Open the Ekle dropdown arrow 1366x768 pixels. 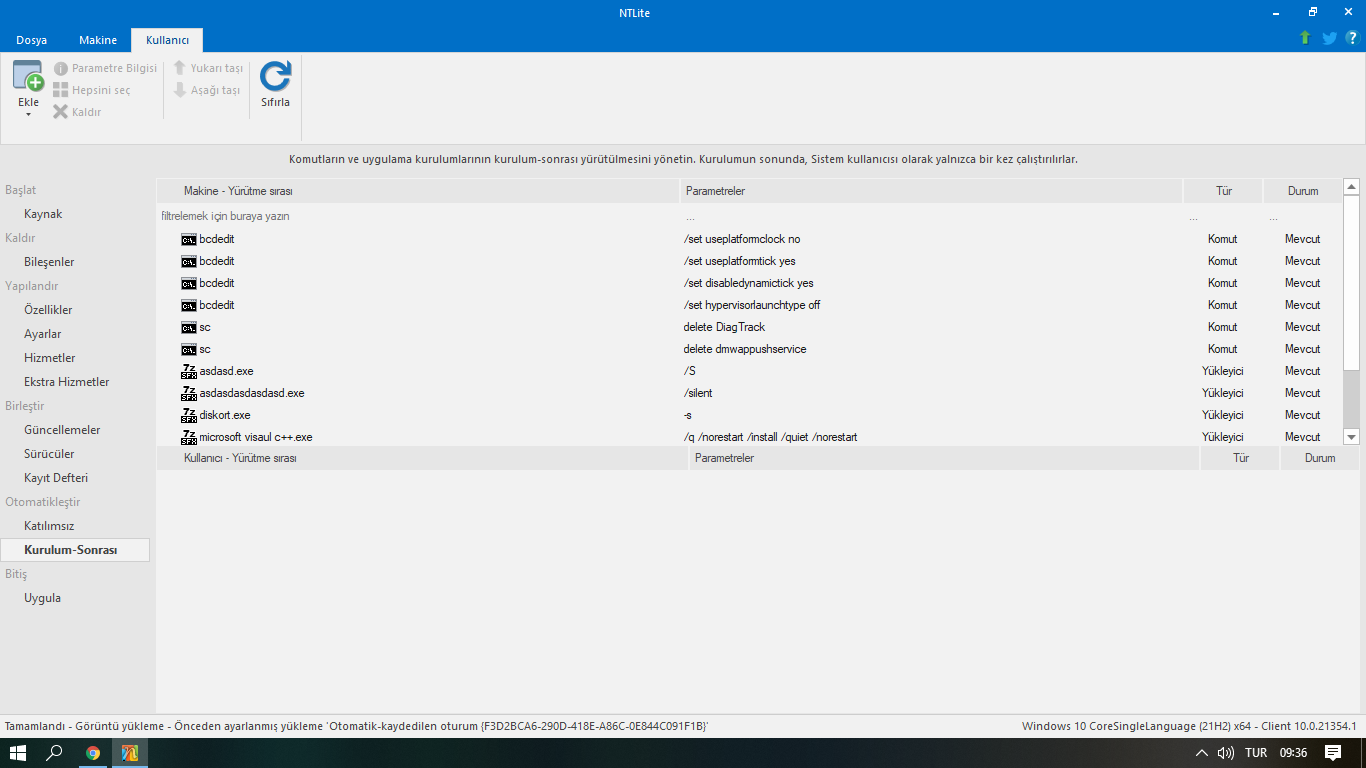(28, 114)
